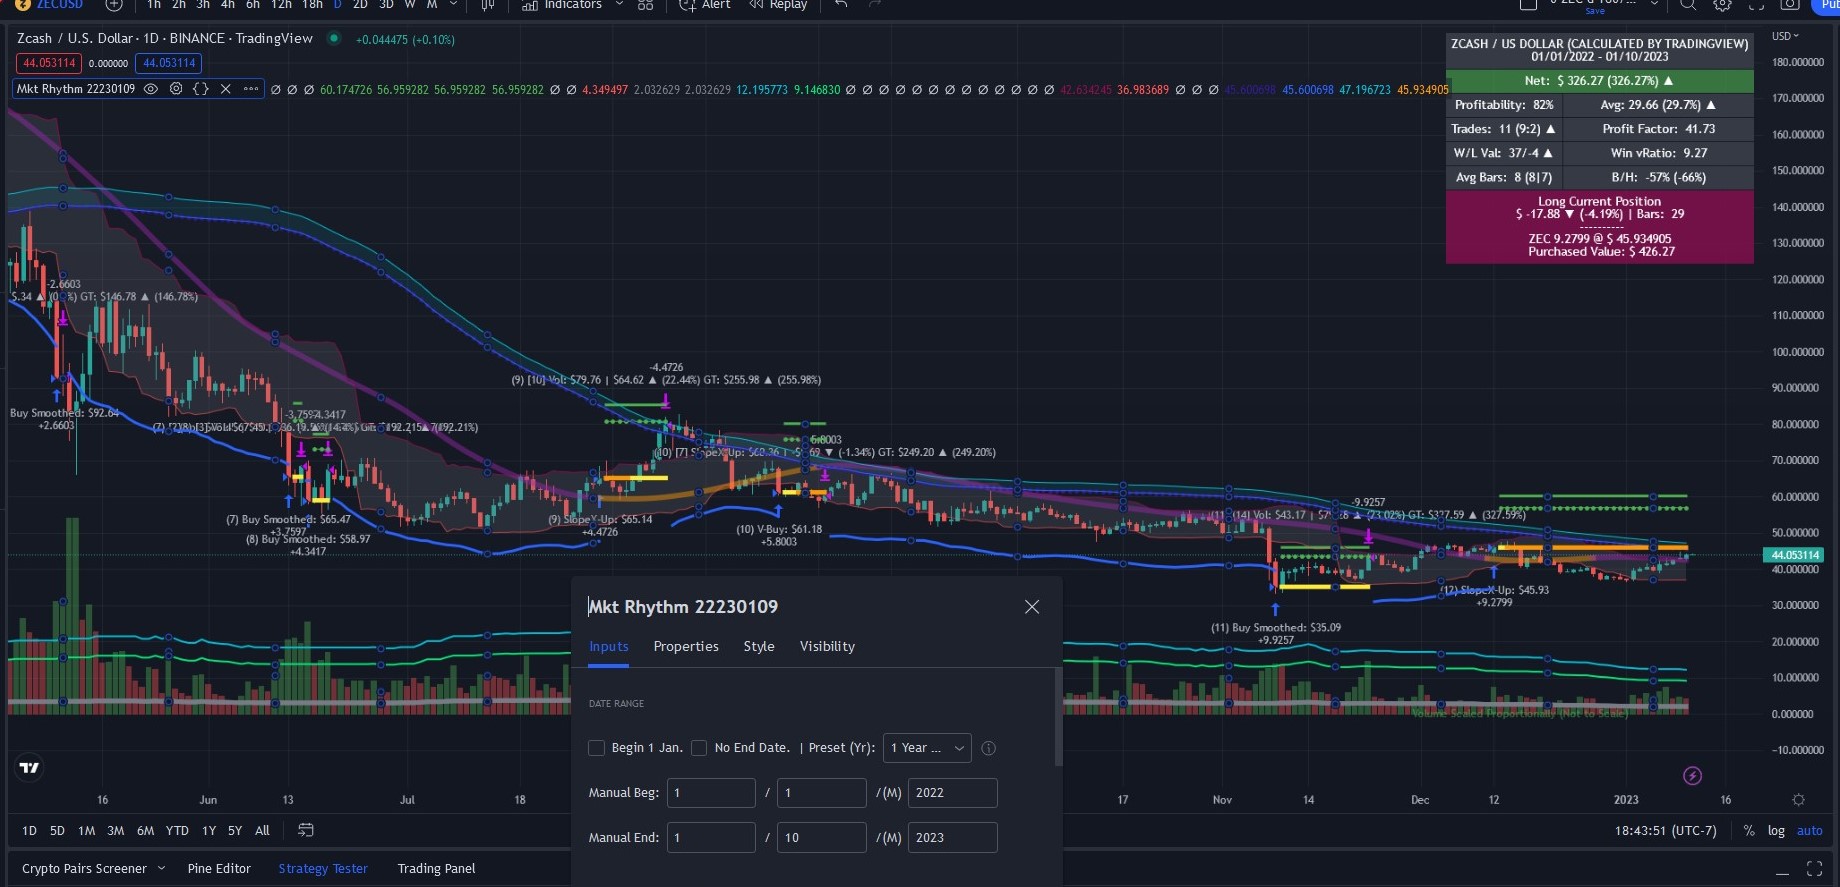
Task: Click the Replay button in top toolbar
Action: [x=778, y=5]
